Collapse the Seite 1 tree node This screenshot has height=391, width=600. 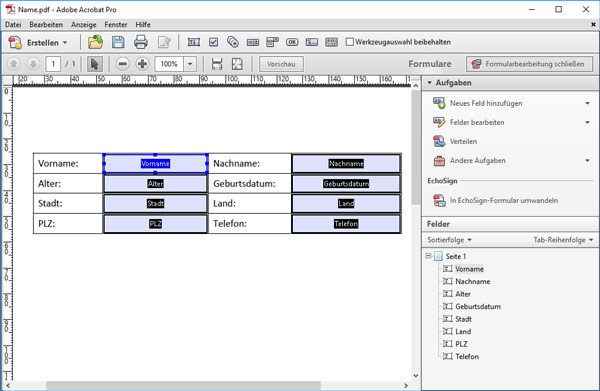point(429,256)
